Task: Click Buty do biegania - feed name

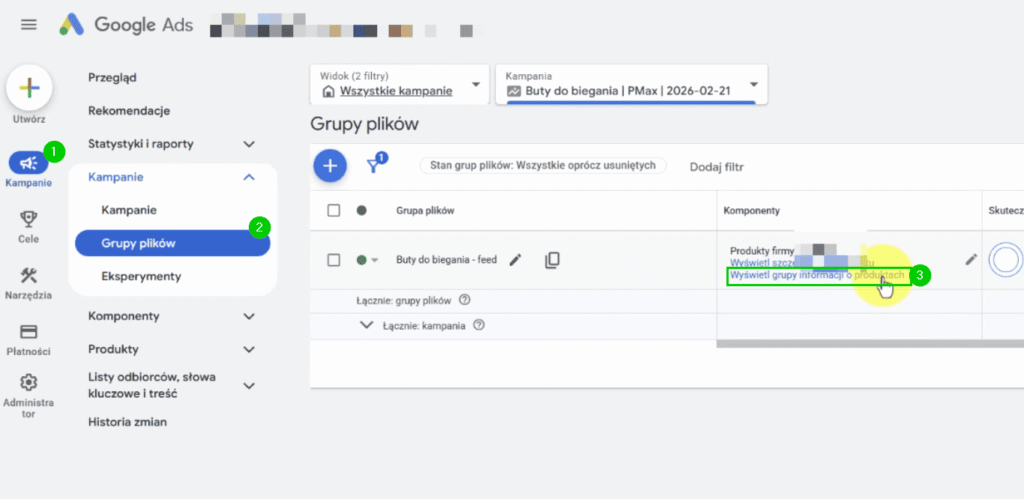Action: pos(446,260)
